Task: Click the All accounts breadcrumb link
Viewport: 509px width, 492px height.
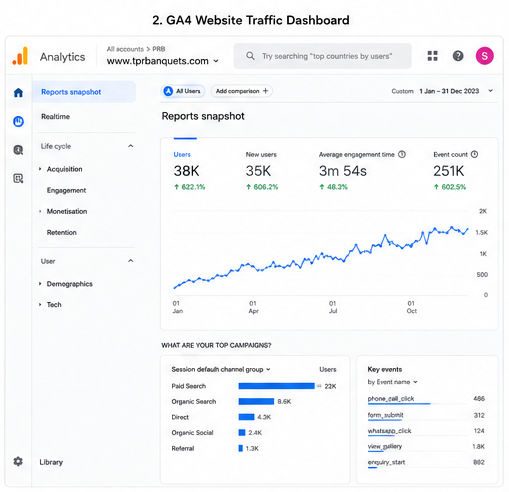Action: (x=125, y=49)
